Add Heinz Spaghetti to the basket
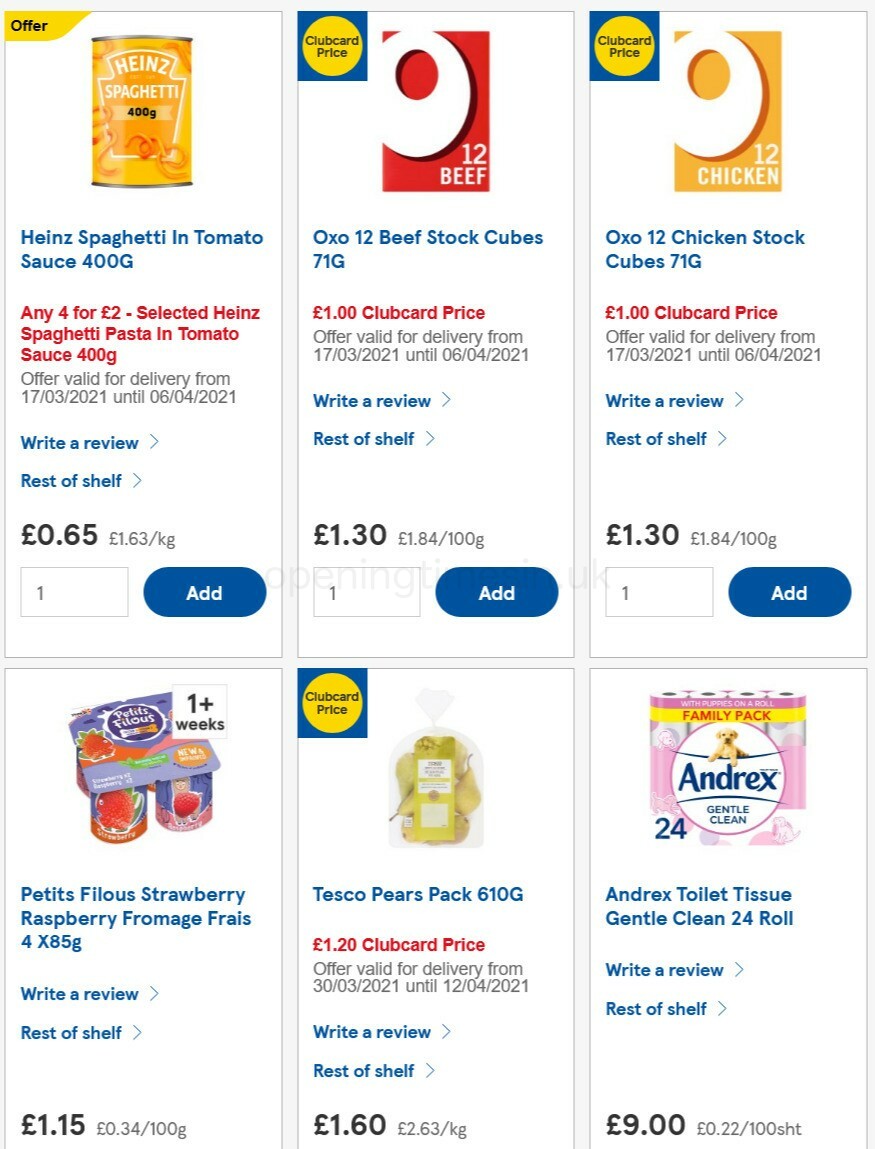The image size is (875, 1149). click(204, 592)
